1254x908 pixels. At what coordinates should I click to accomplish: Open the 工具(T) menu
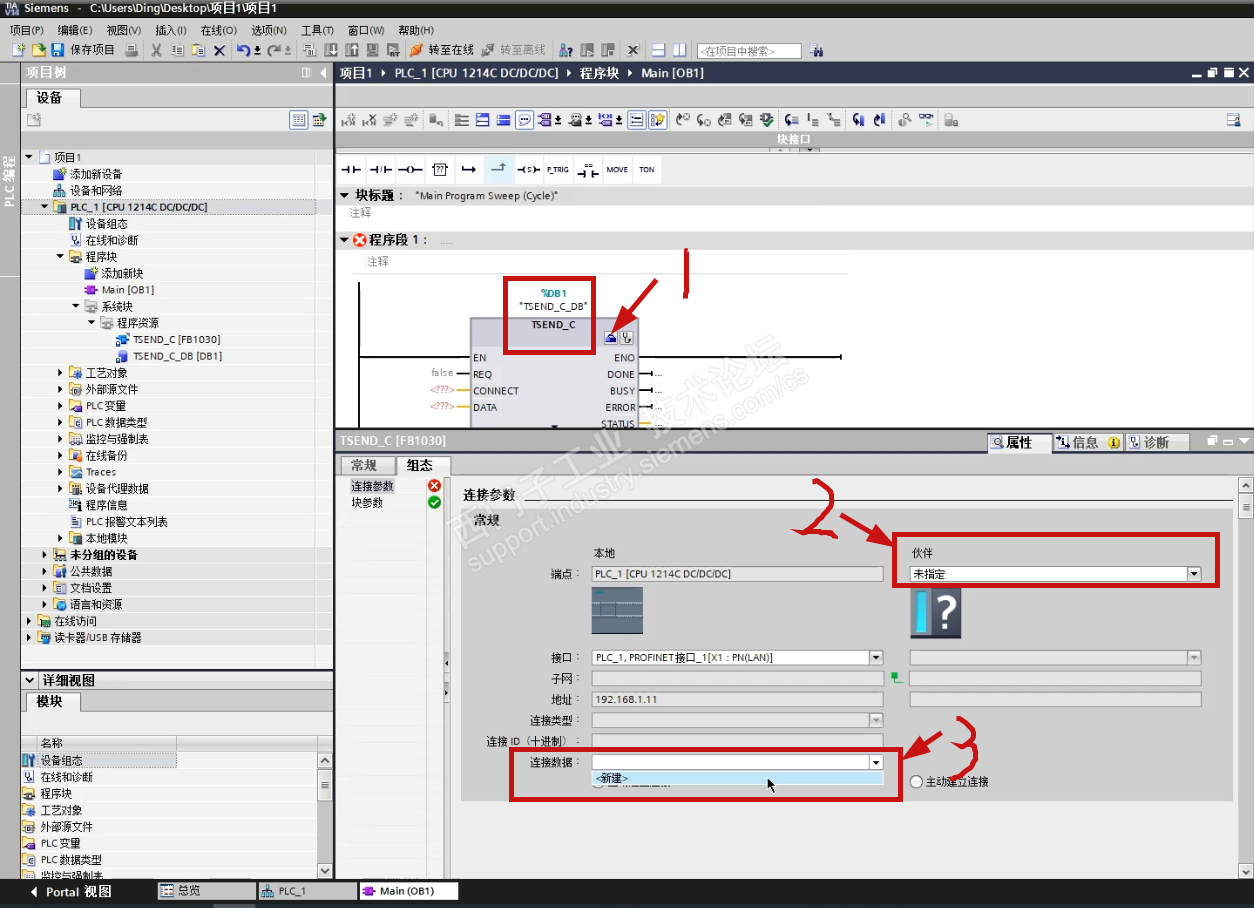click(x=318, y=30)
